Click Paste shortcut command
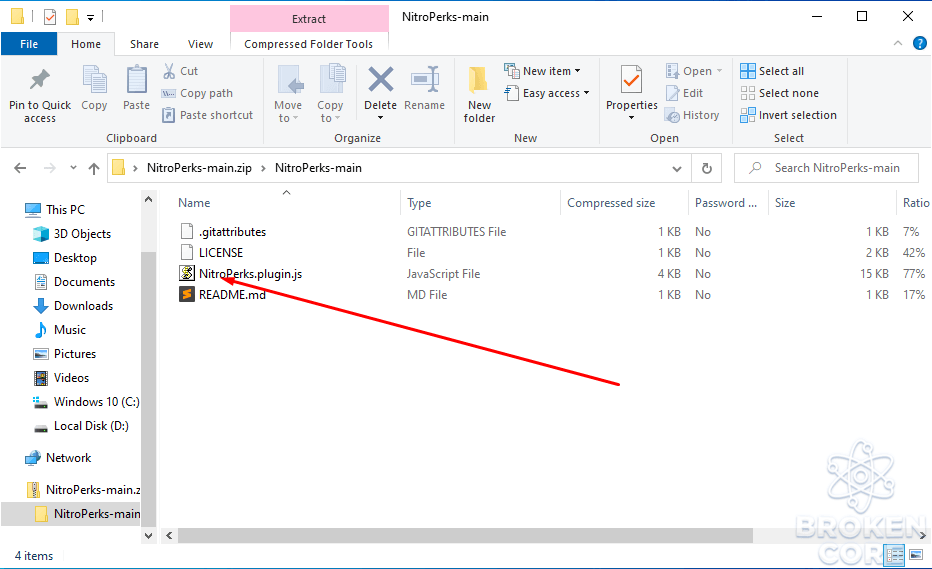This screenshot has width=932, height=569. (x=207, y=115)
